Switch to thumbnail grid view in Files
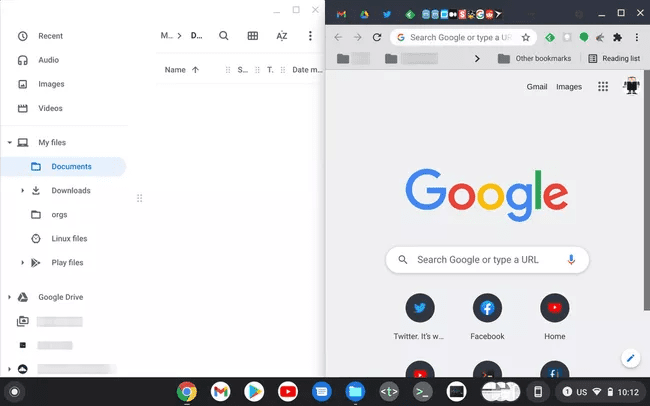 click(x=252, y=36)
